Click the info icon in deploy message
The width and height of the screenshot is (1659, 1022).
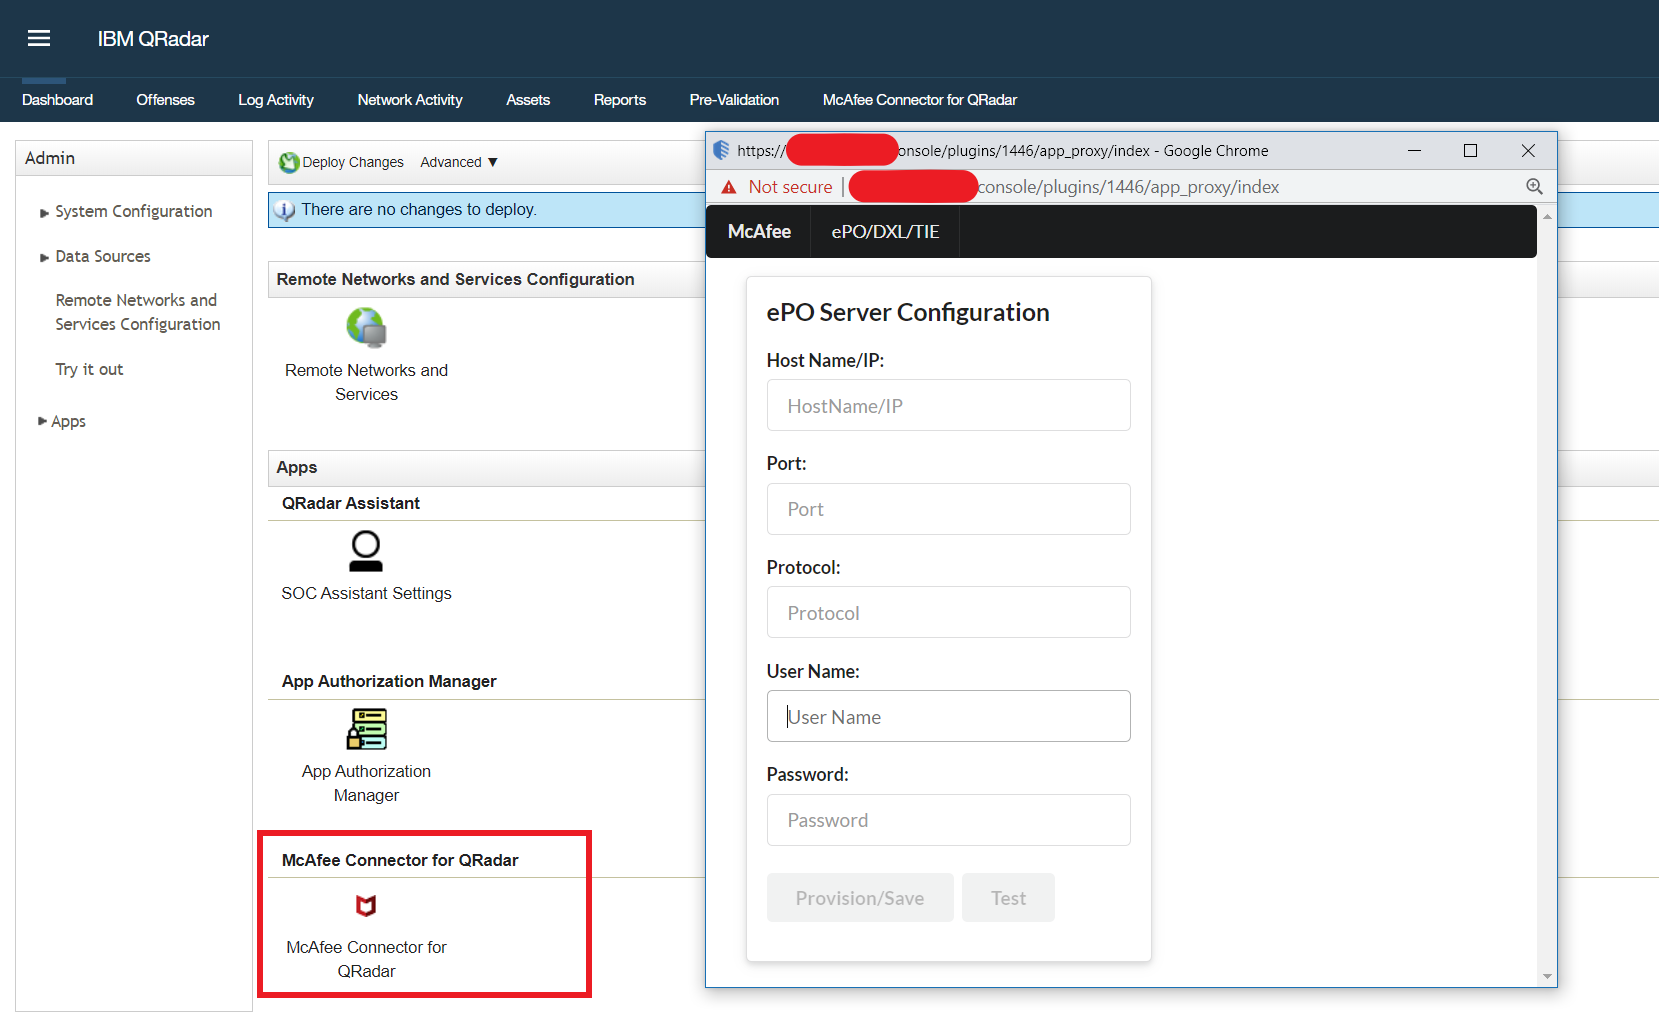tap(285, 210)
